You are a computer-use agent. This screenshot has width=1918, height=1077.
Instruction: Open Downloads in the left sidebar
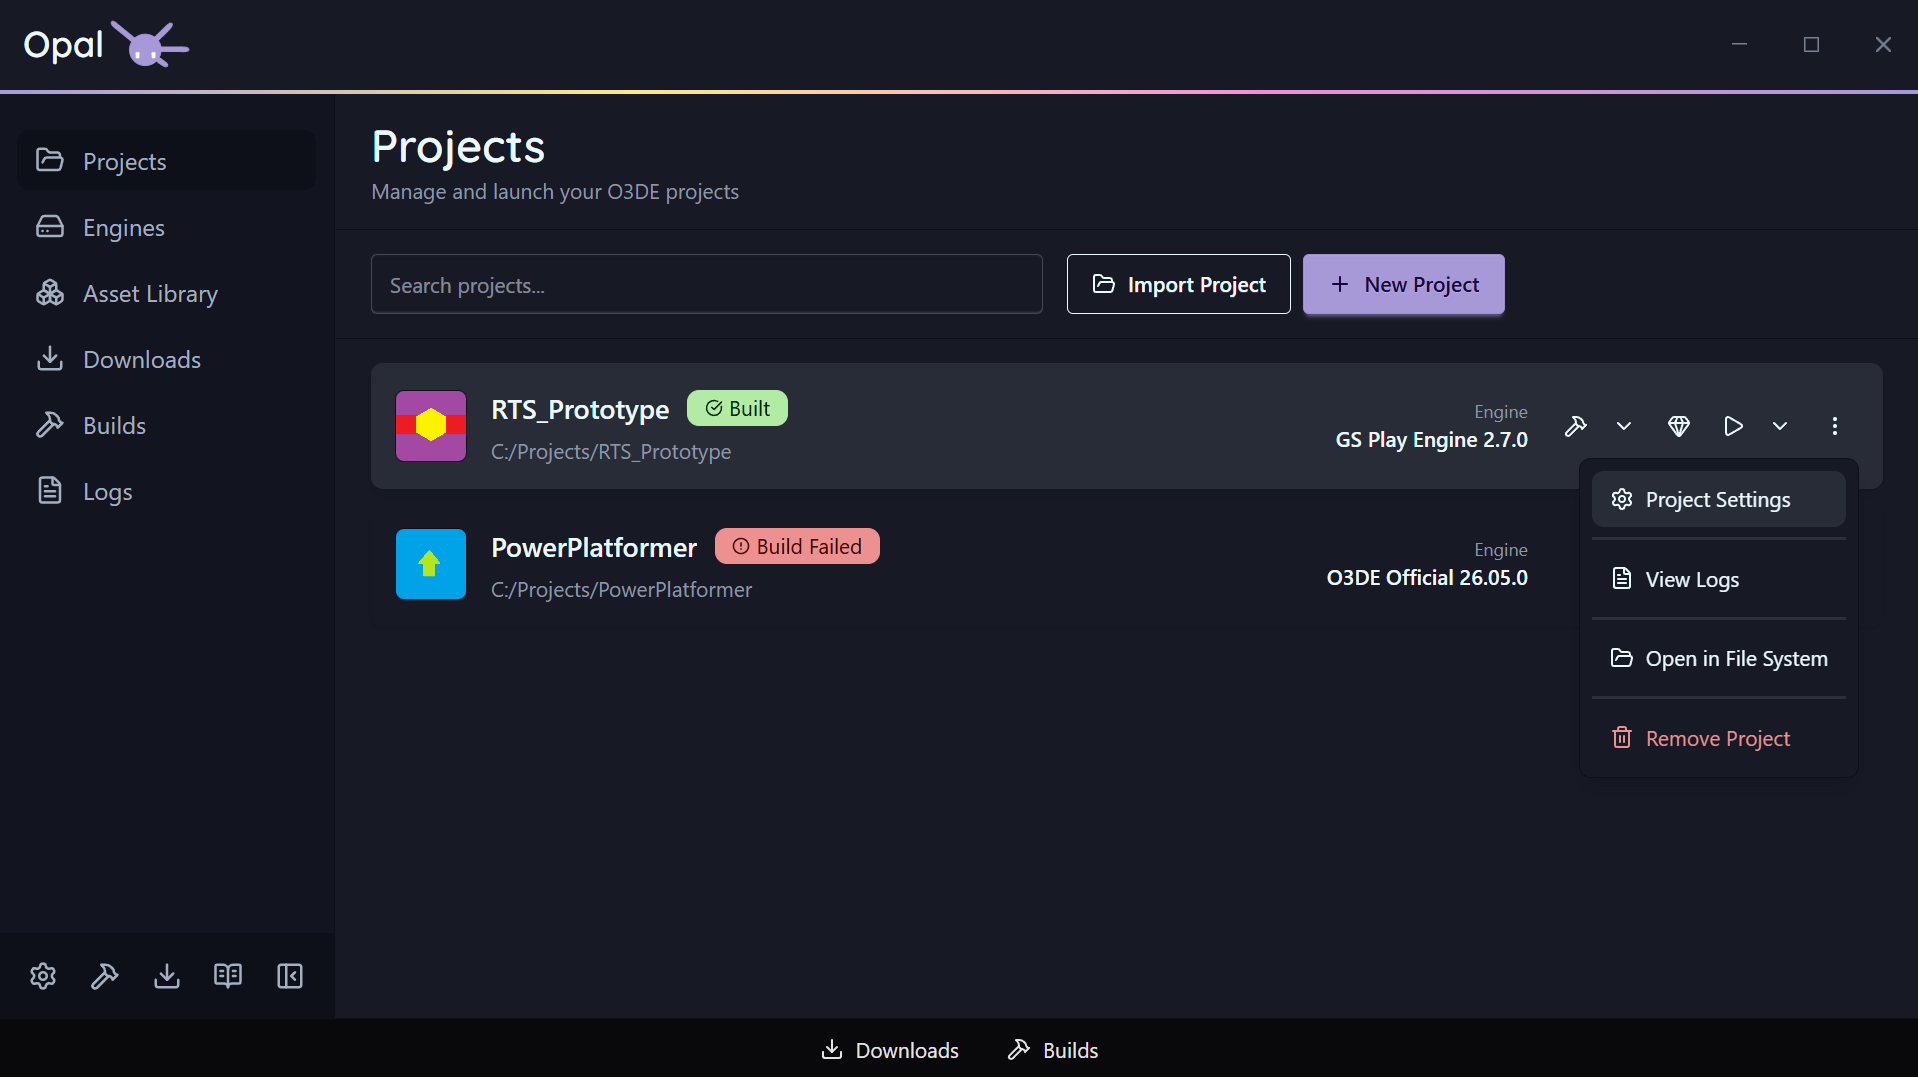166,359
